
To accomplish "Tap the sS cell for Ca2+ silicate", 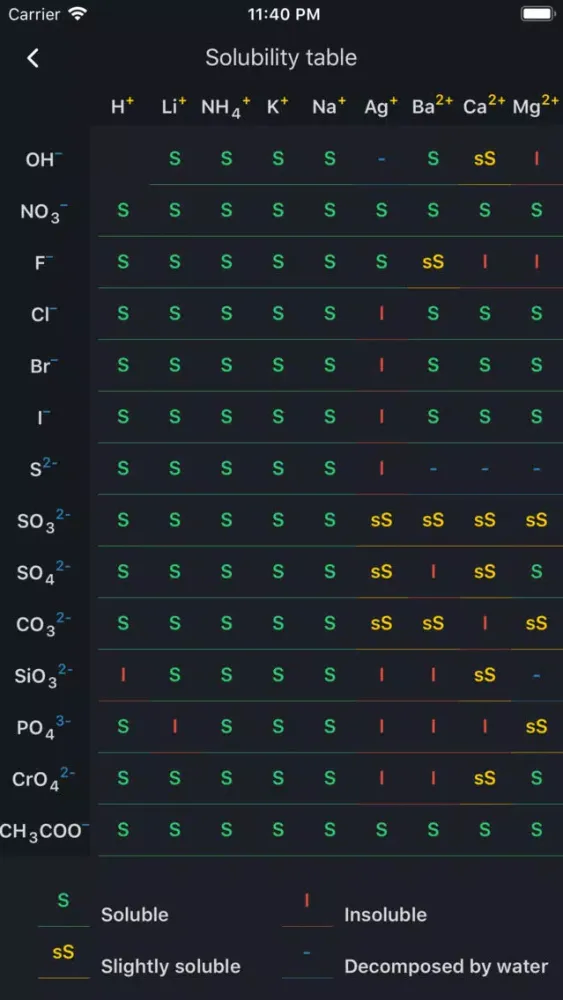I will tap(484, 675).
